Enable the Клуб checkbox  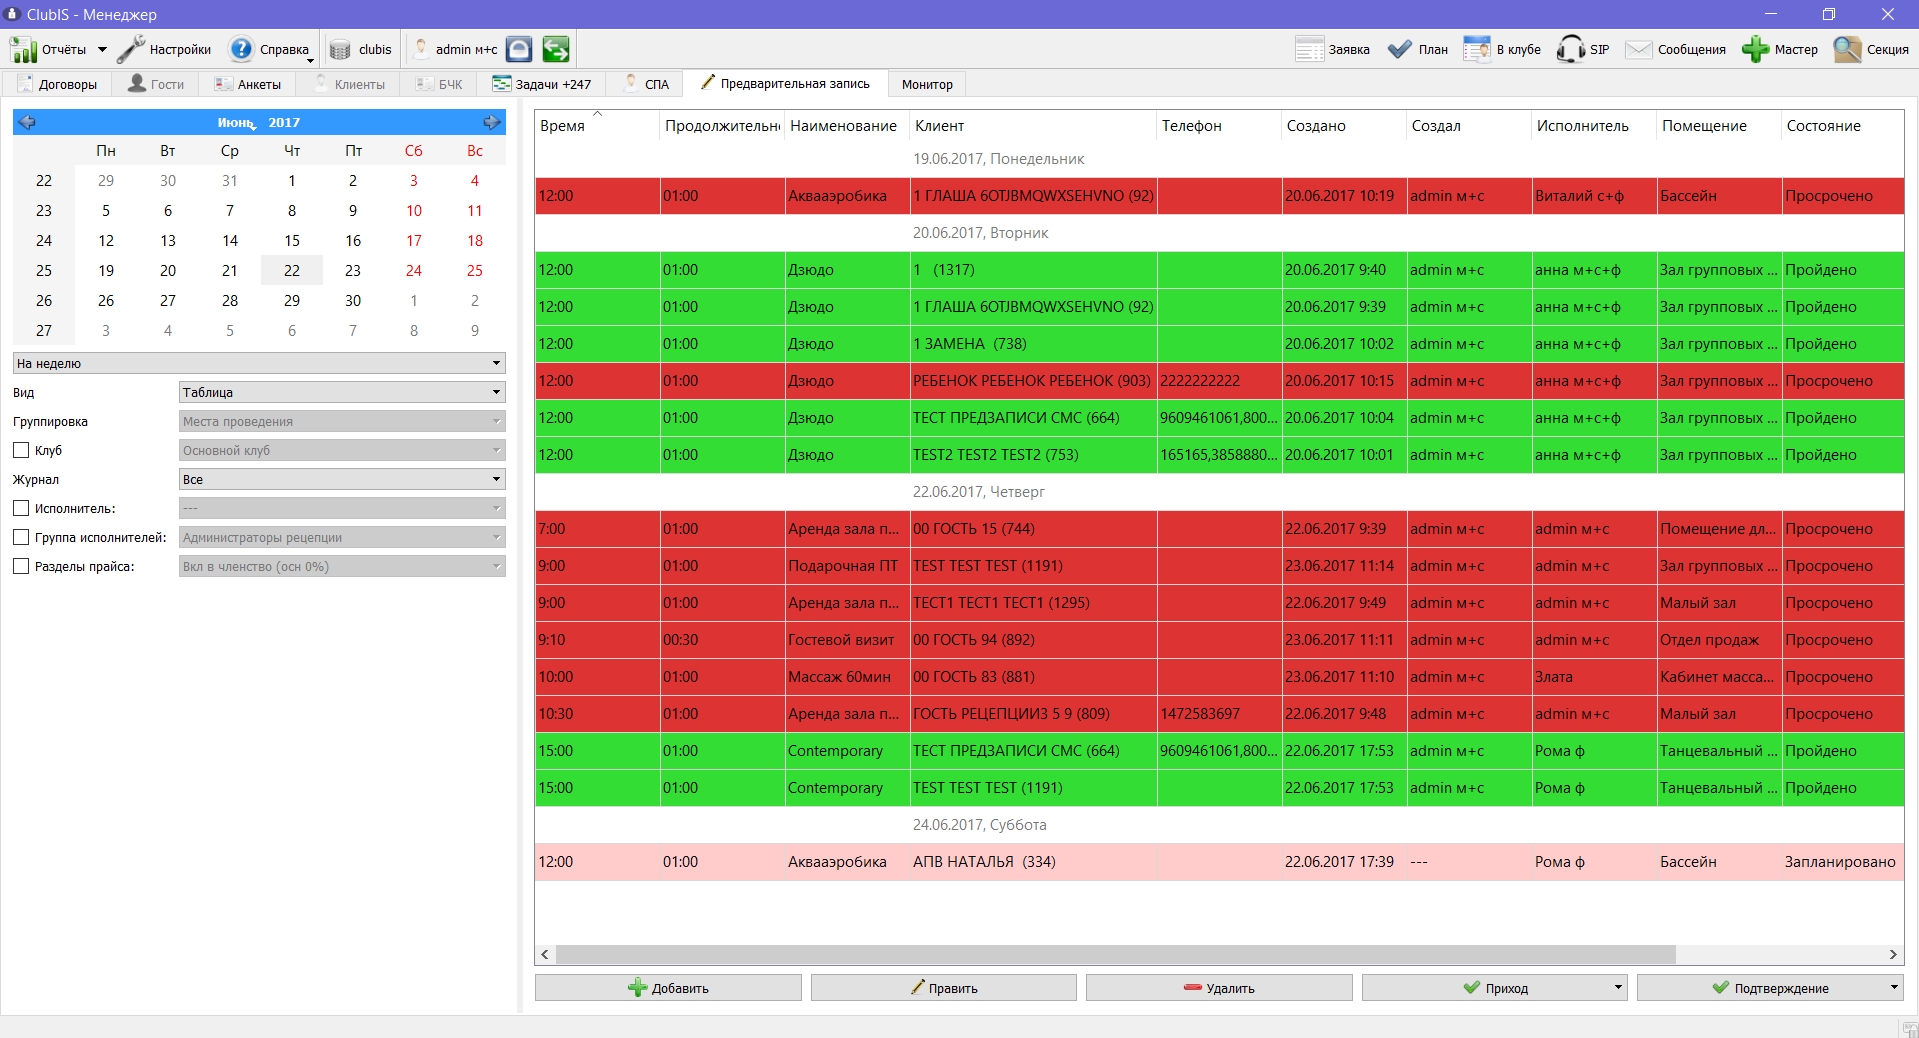click(x=21, y=450)
